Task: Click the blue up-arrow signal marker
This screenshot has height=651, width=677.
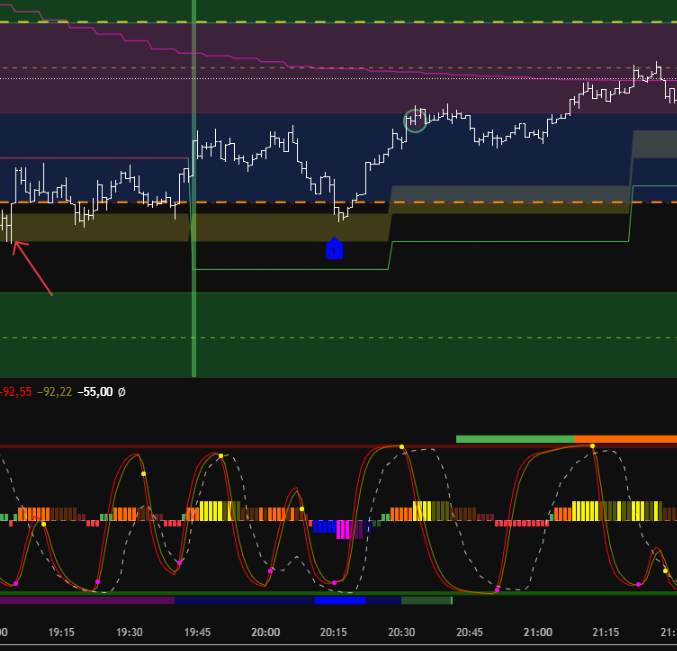Action: [334, 249]
